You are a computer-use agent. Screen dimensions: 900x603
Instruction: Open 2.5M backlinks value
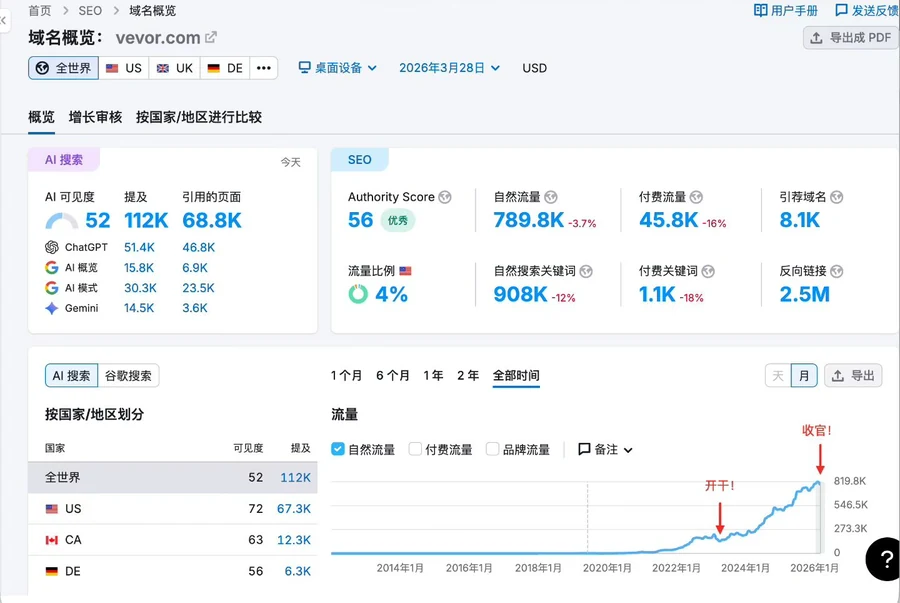[805, 294]
